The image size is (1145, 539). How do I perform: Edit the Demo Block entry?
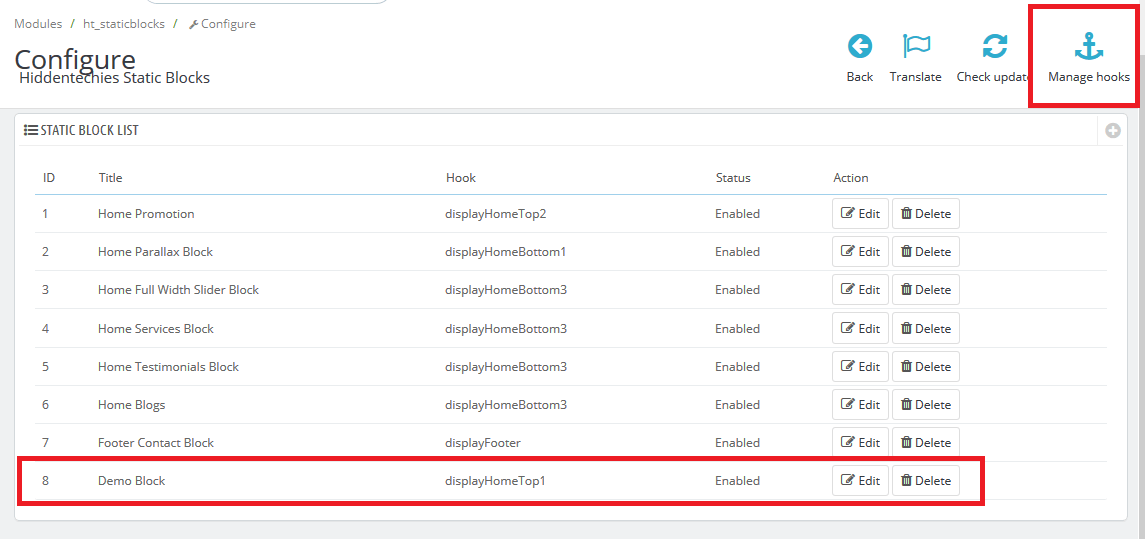coord(860,481)
